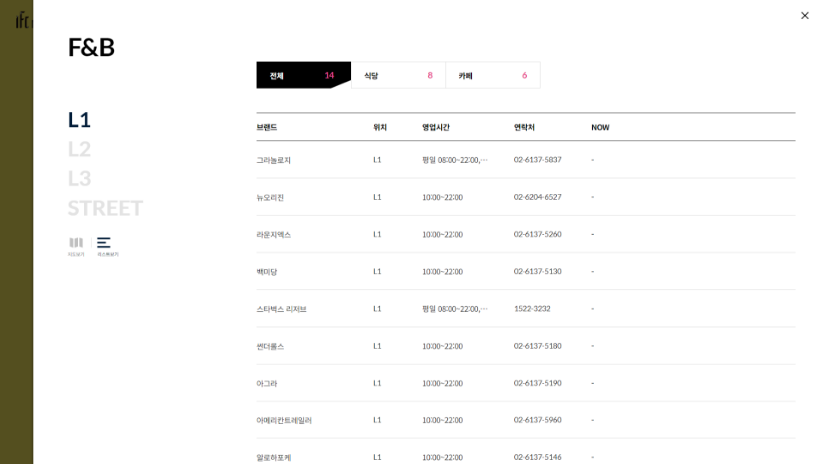Choose floor L1 in the floor list

point(79,120)
